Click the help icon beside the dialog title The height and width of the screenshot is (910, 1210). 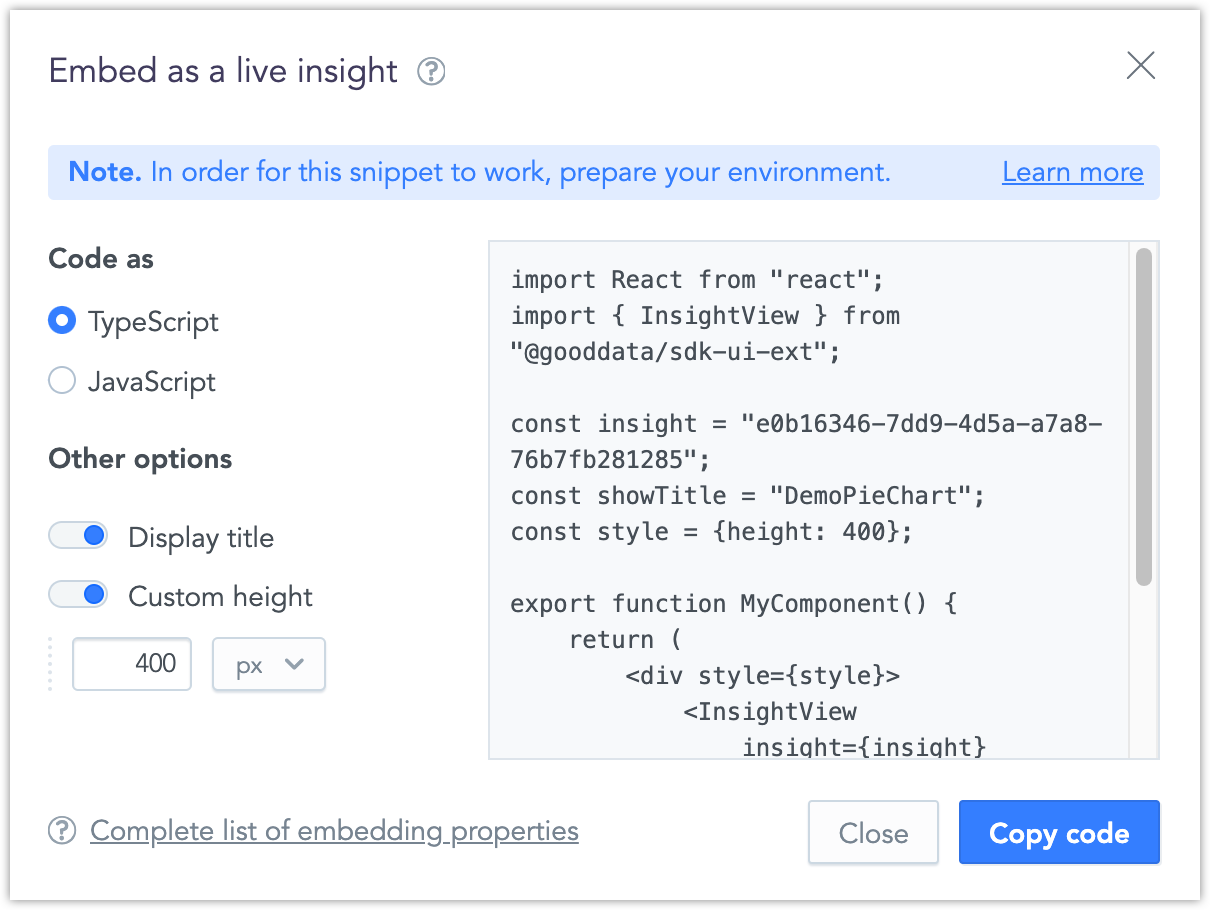[431, 72]
